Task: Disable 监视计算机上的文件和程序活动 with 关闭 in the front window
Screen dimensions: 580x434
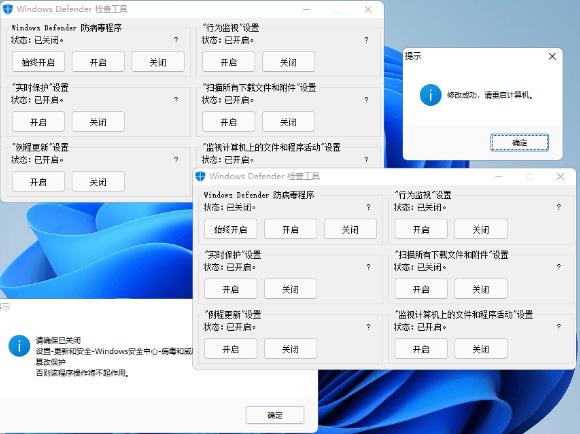Action: (481, 349)
